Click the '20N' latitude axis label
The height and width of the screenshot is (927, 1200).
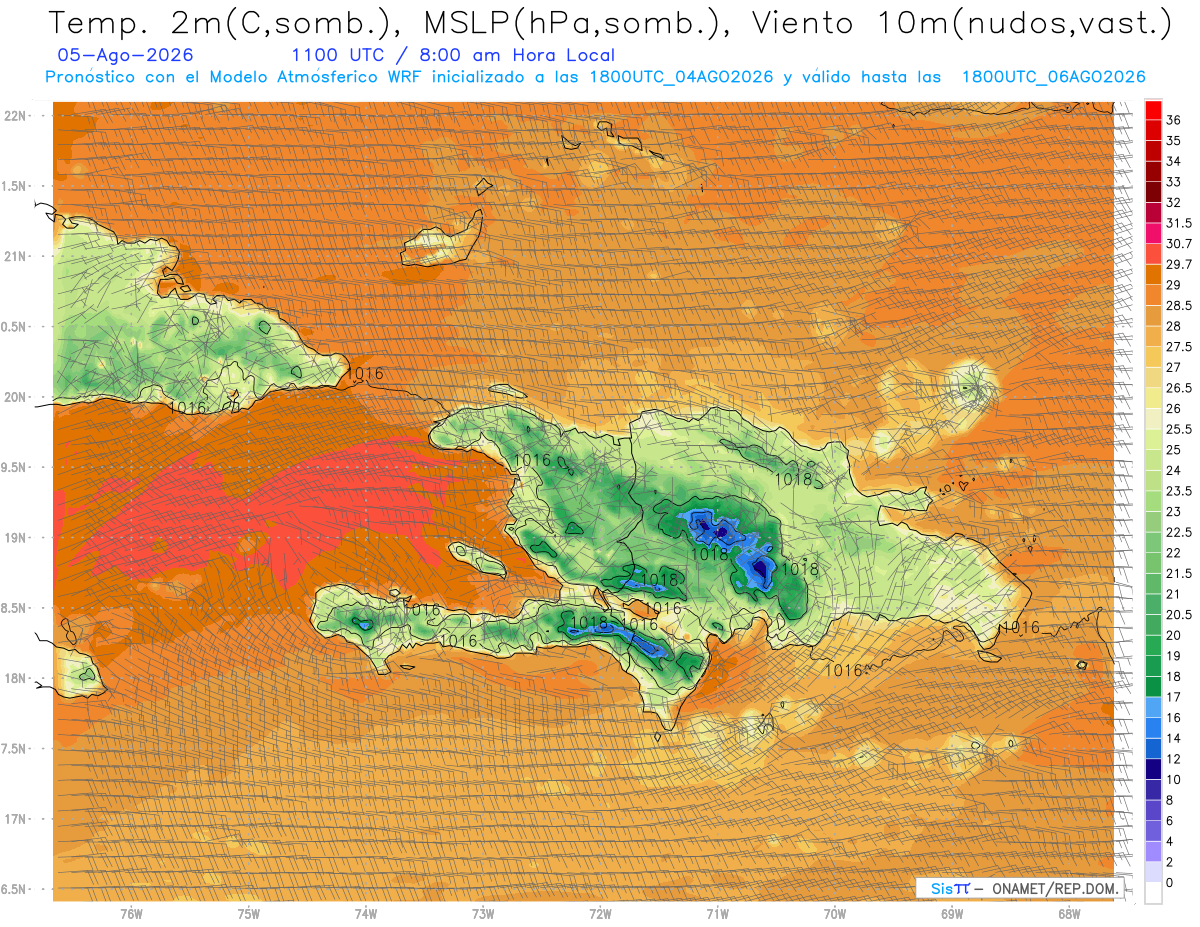click(x=14, y=397)
